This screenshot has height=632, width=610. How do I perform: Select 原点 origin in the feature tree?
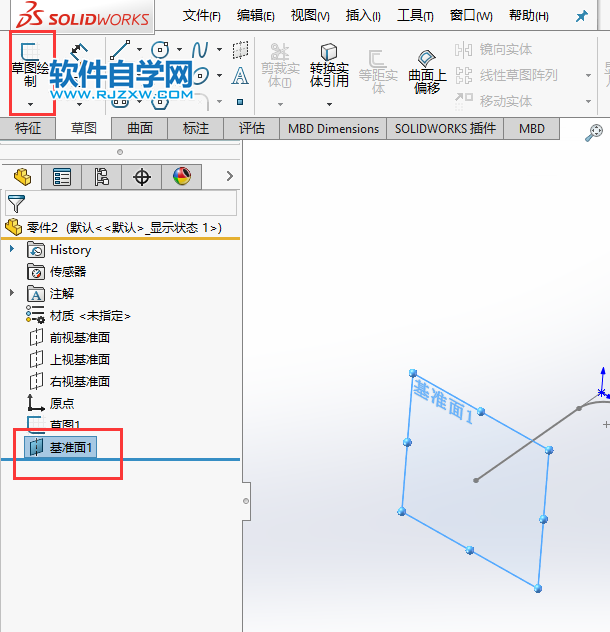click(51, 403)
